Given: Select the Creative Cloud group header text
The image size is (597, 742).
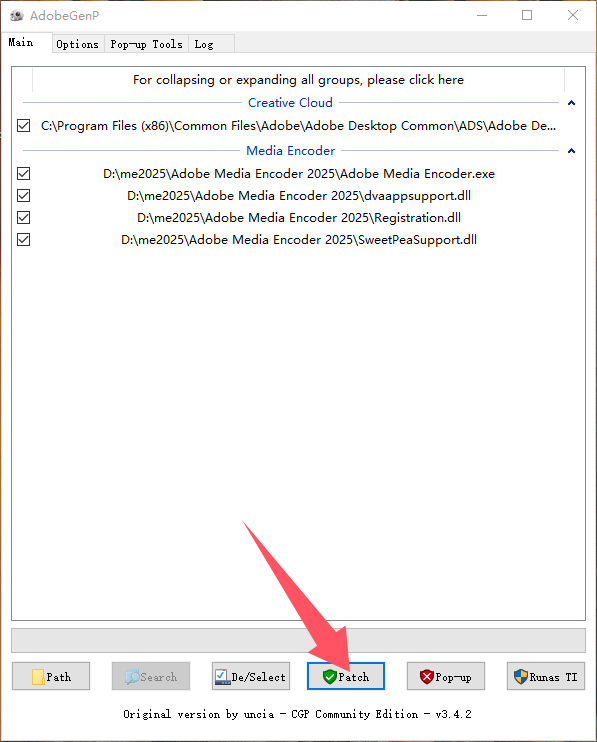Looking at the screenshot, I should (x=290, y=103).
